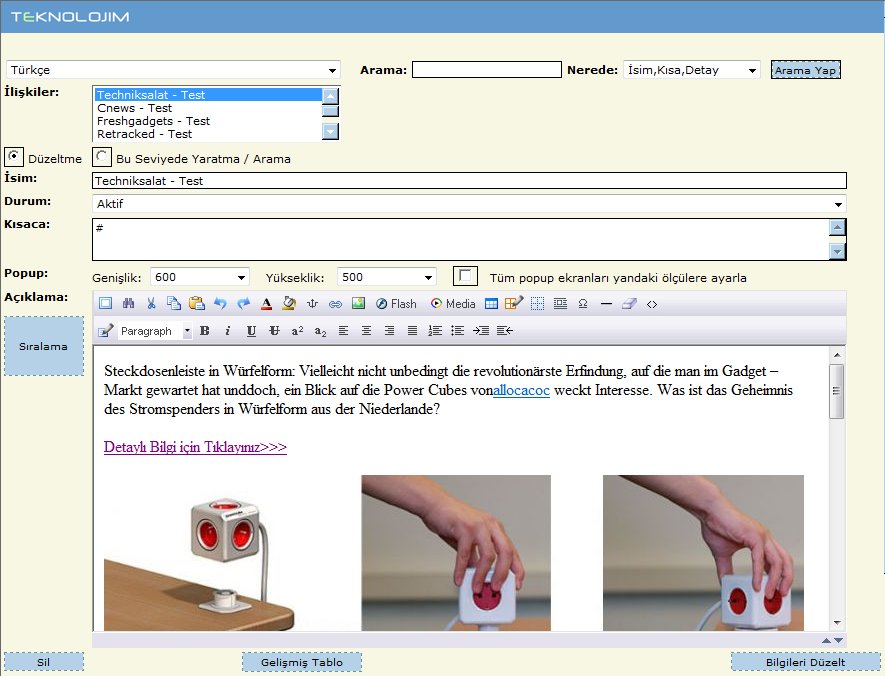Select the Düzeltme radio button
The image size is (885, 676).
(x=14, y=156)
